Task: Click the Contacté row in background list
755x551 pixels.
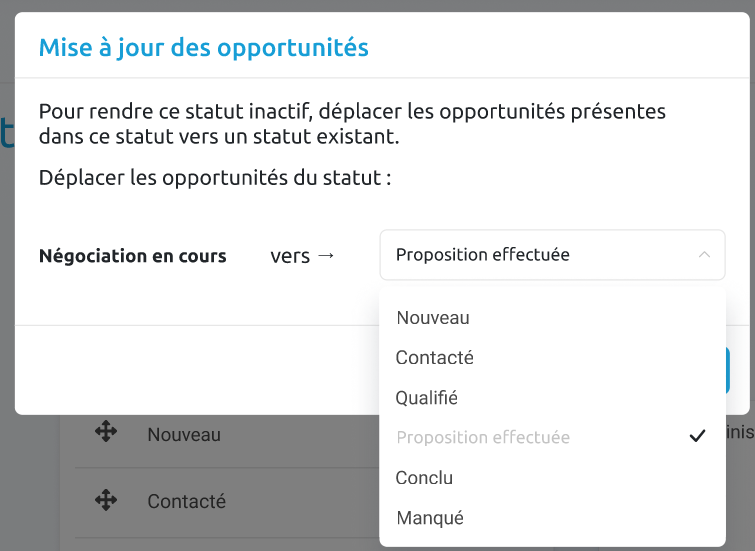Action: click(227, 502)
